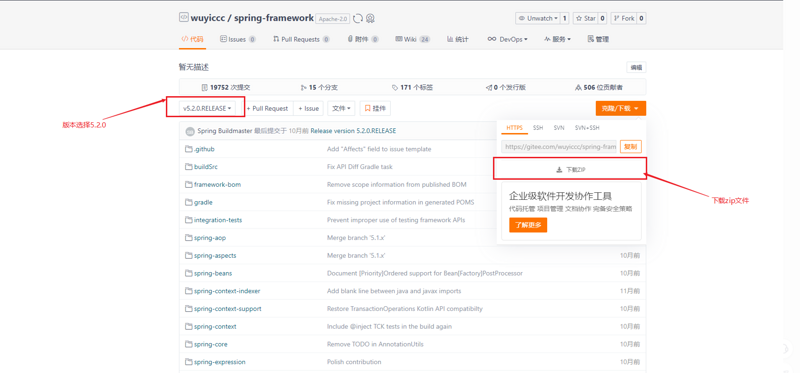Screen dimensions: 800x373
Task: Click the + Issue button
Action: (x=309, y=108)
